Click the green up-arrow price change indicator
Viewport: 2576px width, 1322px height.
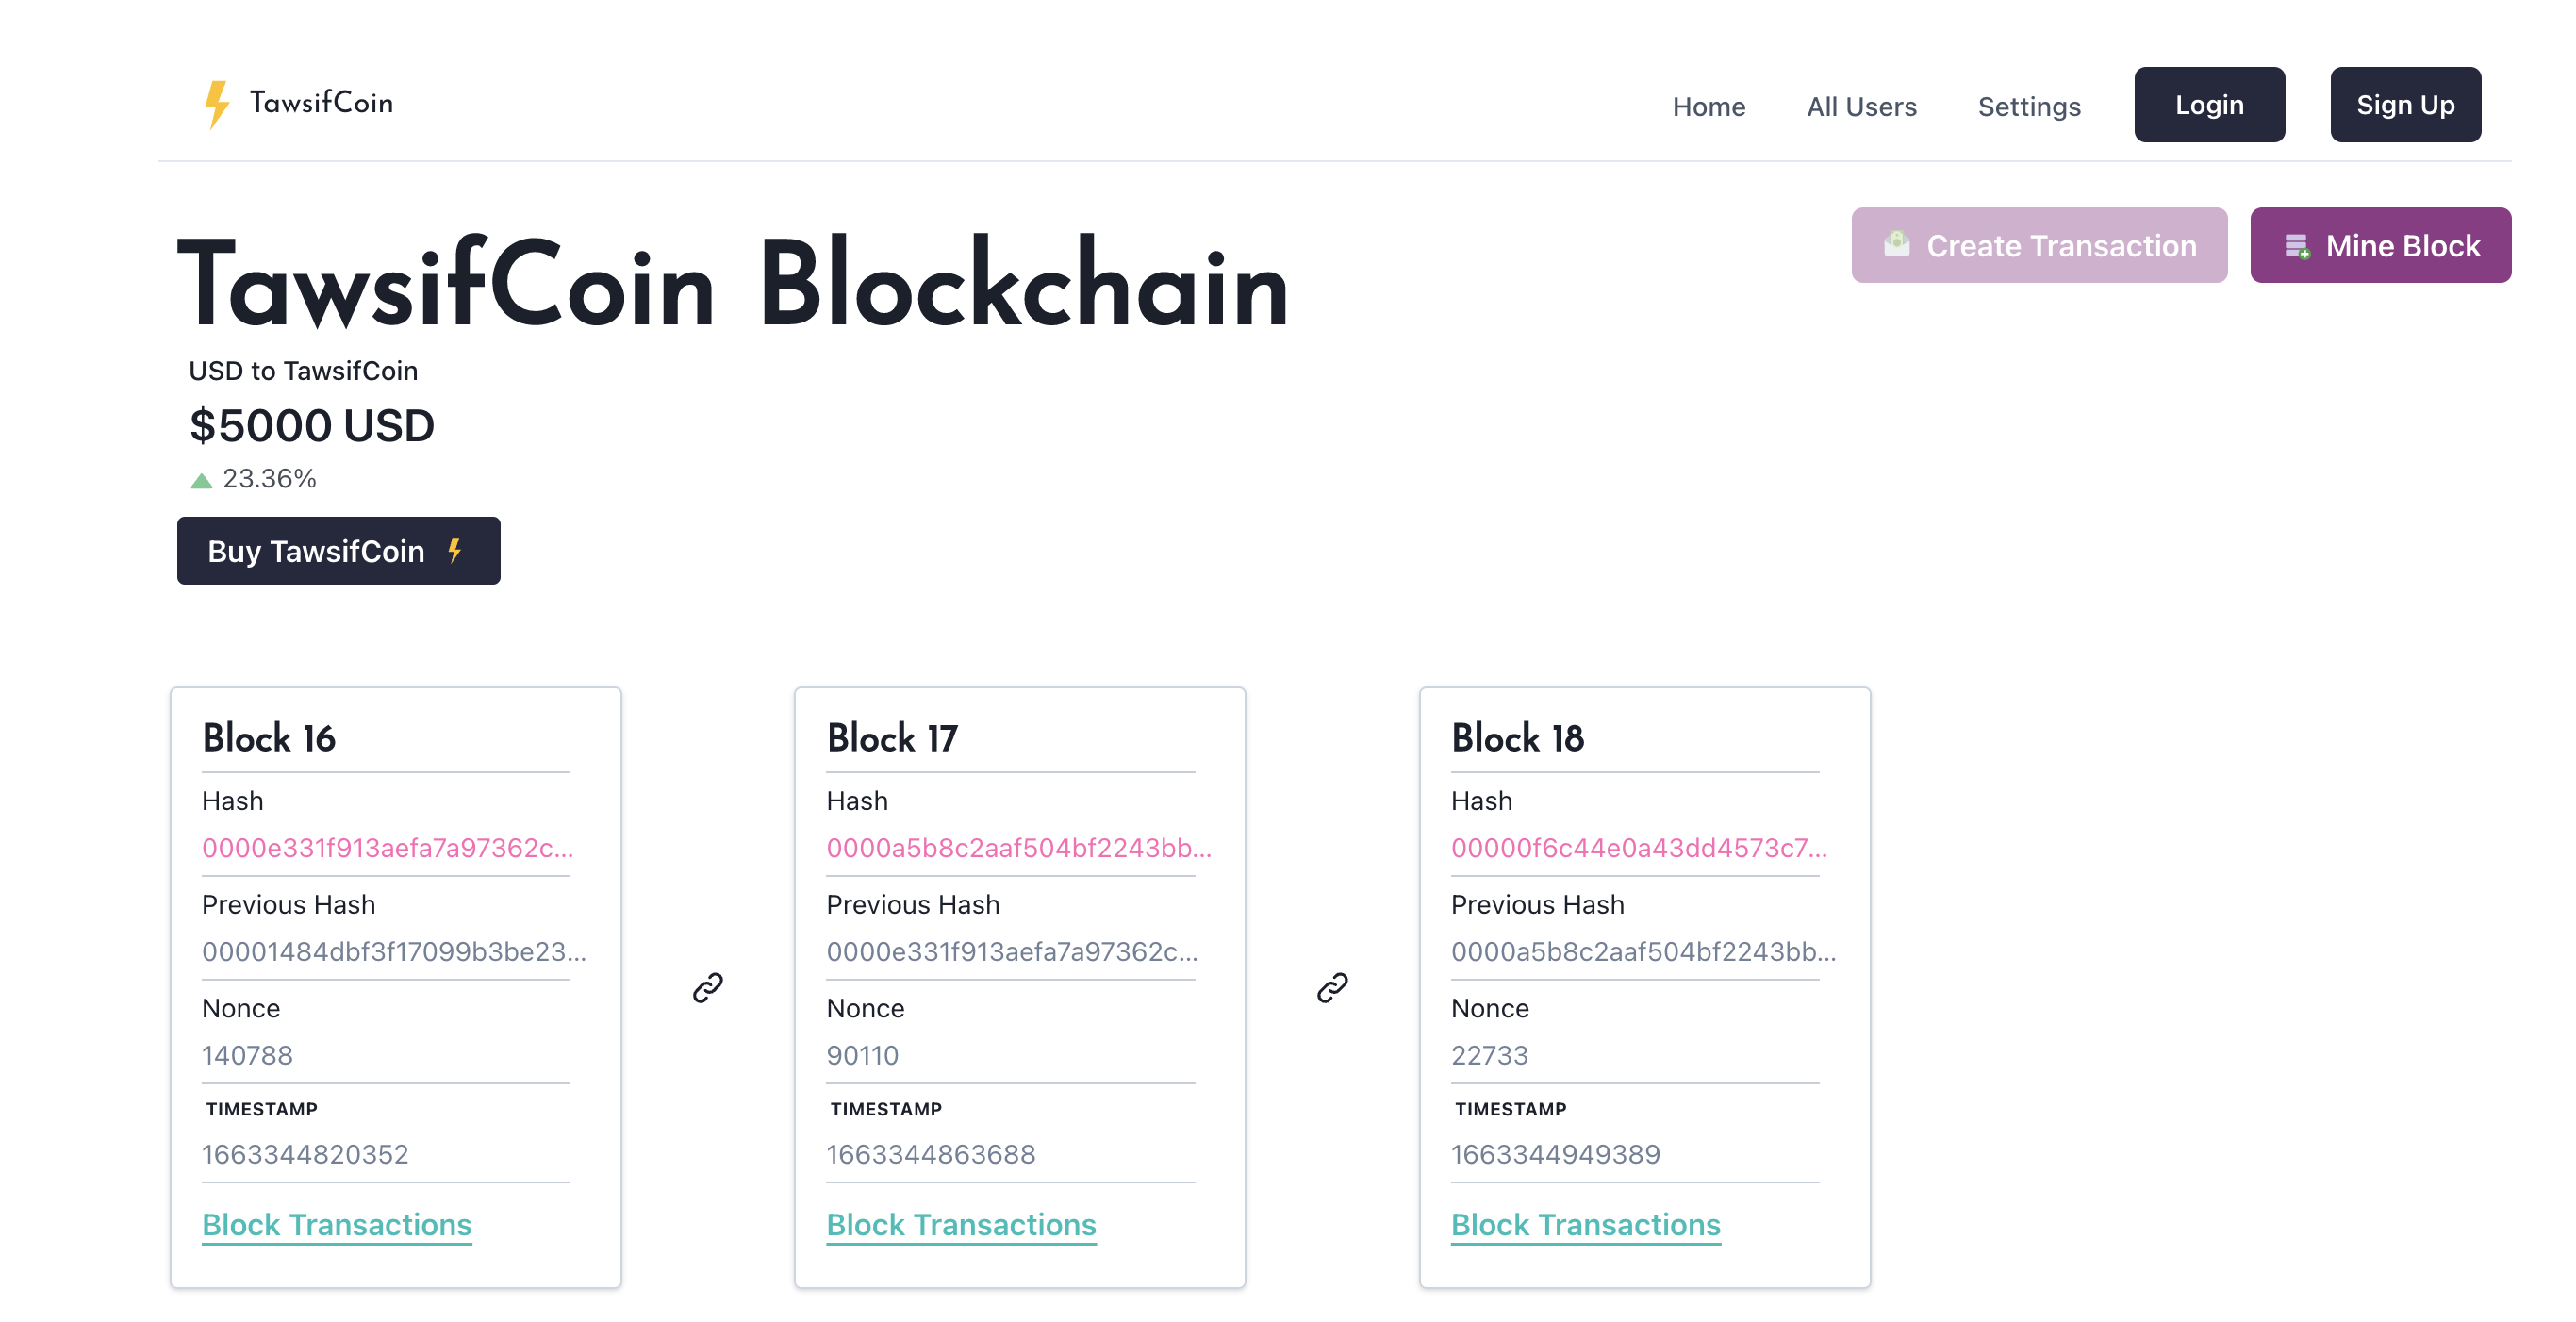pyautogui.click(x=201, y=480)
